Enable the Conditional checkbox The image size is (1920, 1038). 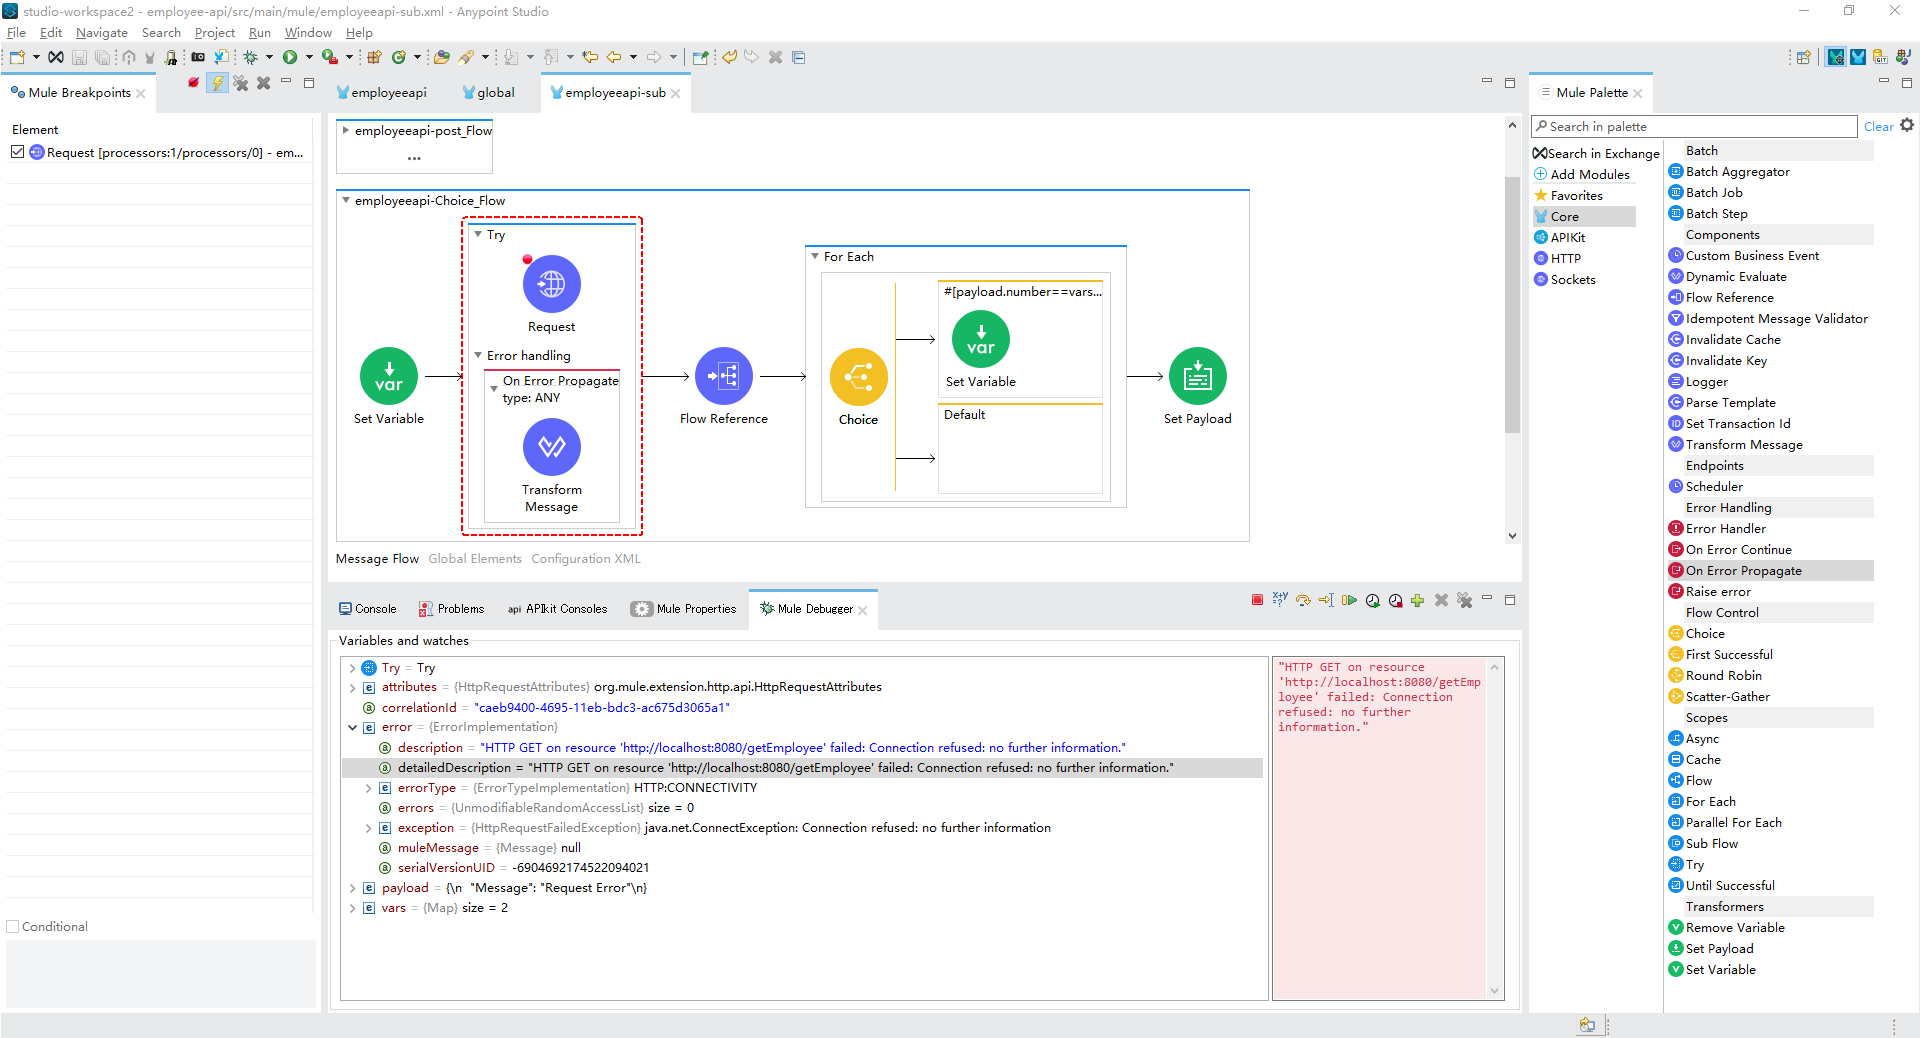pos(13,927)
